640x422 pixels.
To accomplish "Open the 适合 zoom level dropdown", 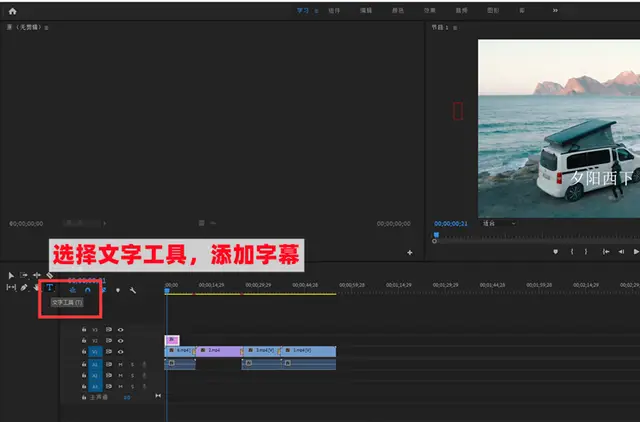I will tap(499, 223).
